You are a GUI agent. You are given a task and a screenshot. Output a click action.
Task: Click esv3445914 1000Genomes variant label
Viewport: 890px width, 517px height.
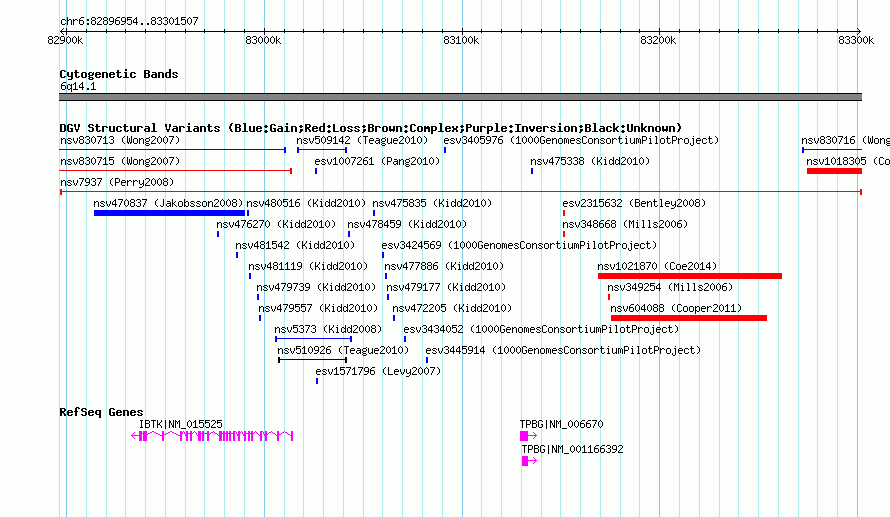point(563,350)
